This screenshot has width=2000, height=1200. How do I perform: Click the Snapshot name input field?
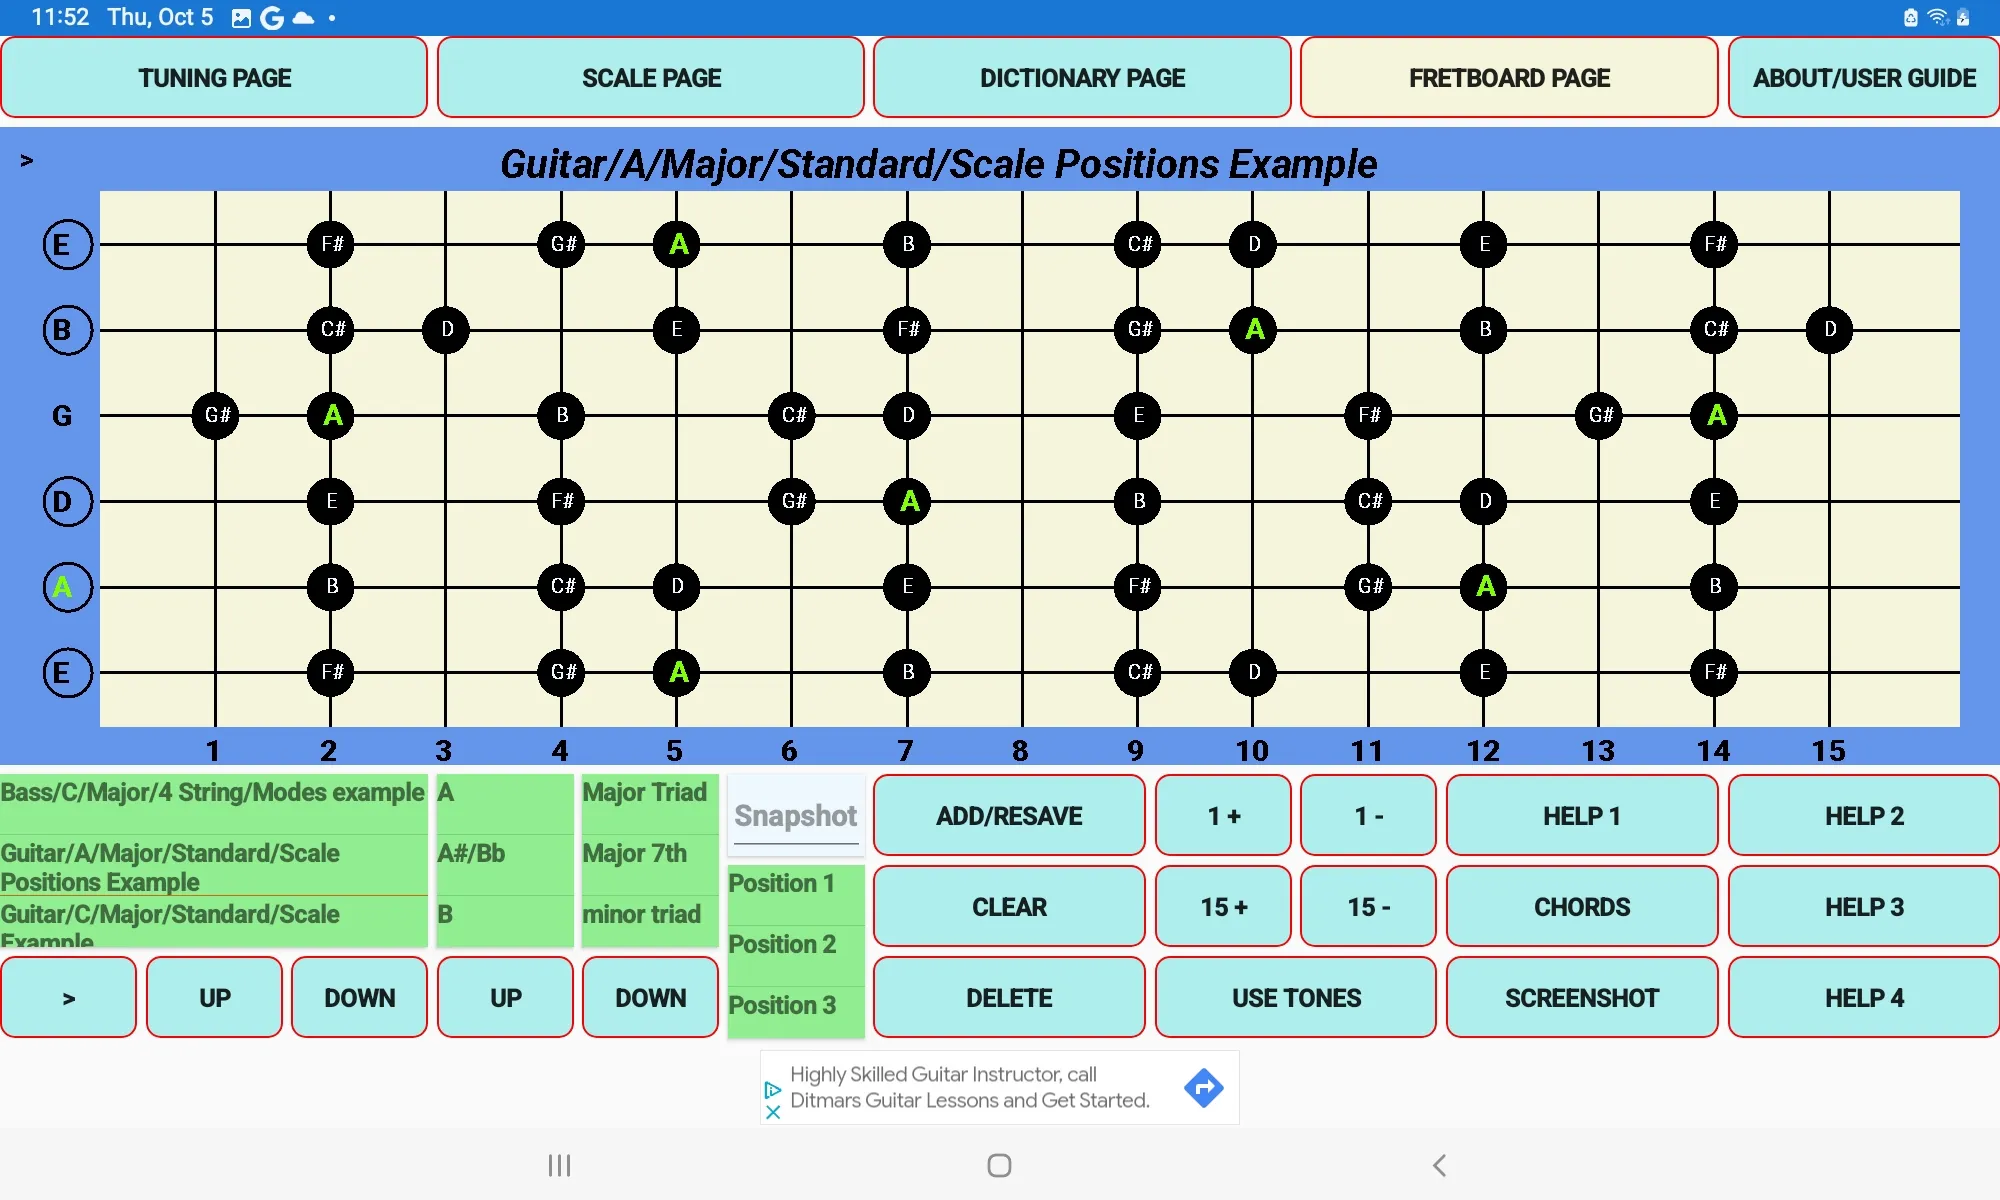click(796, 816)
